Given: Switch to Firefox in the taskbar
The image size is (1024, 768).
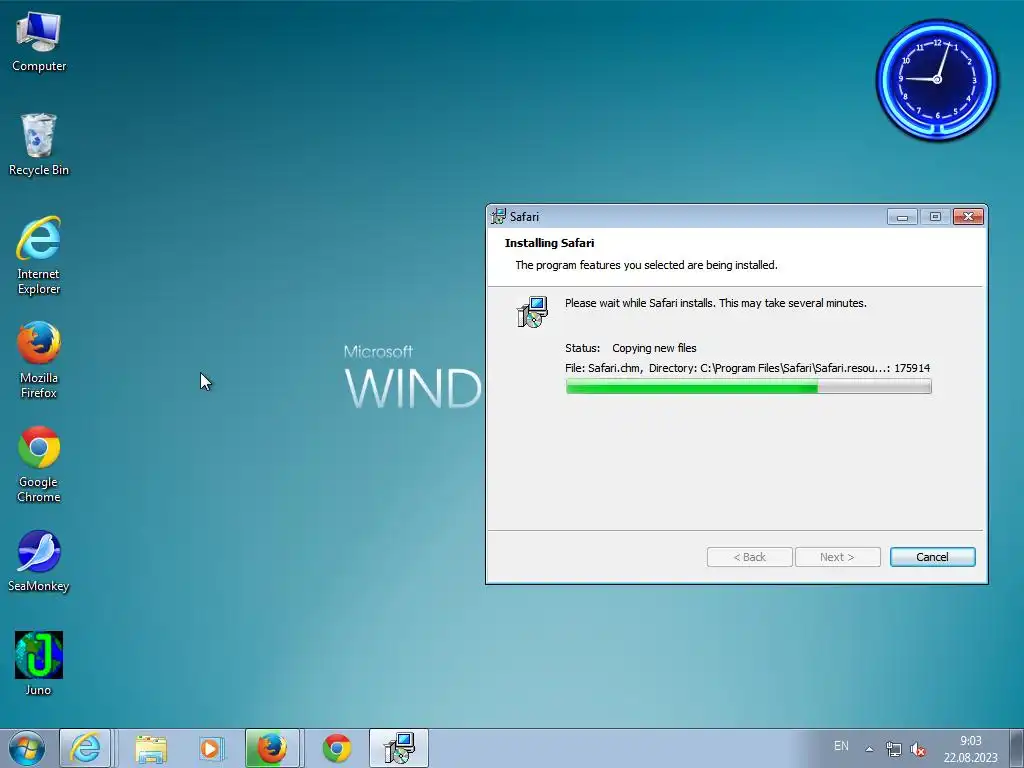Looking at the screenshot, I should click(272, 748).
